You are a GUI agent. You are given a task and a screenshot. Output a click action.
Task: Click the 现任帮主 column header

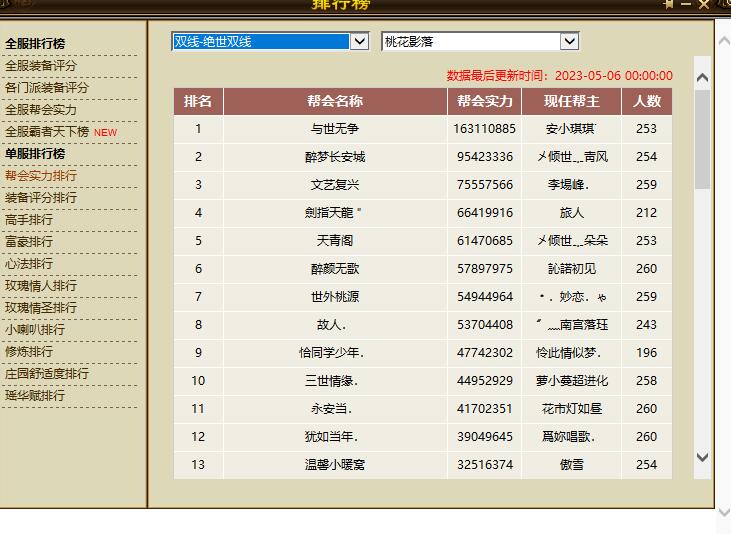[572, 101]
